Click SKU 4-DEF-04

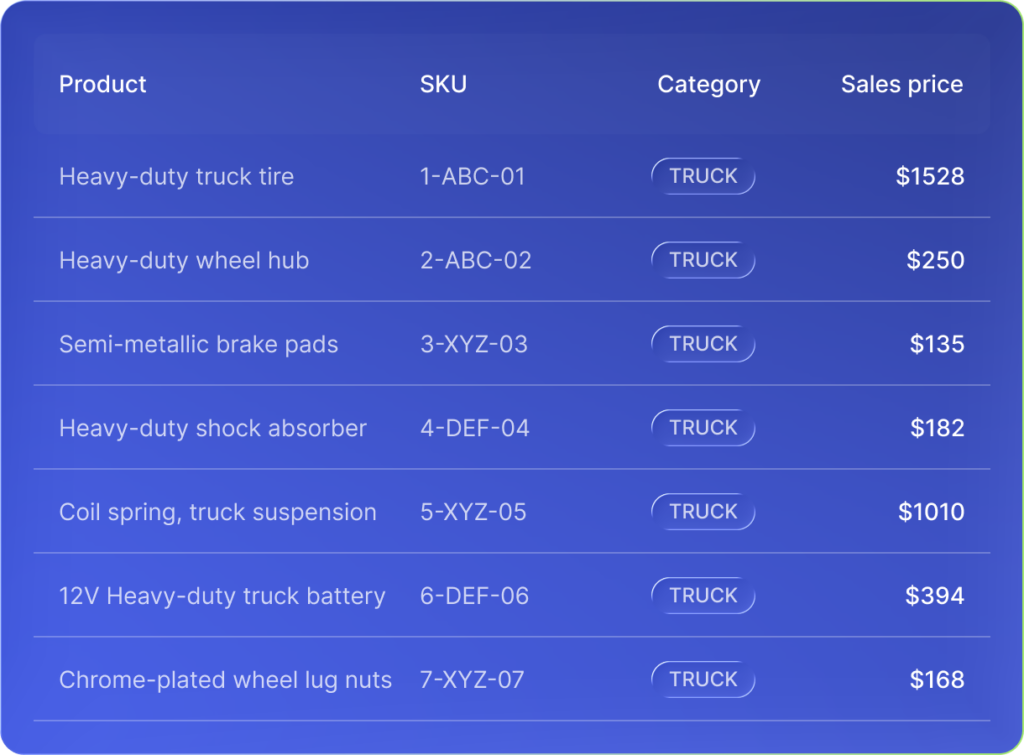coord(474,429)
